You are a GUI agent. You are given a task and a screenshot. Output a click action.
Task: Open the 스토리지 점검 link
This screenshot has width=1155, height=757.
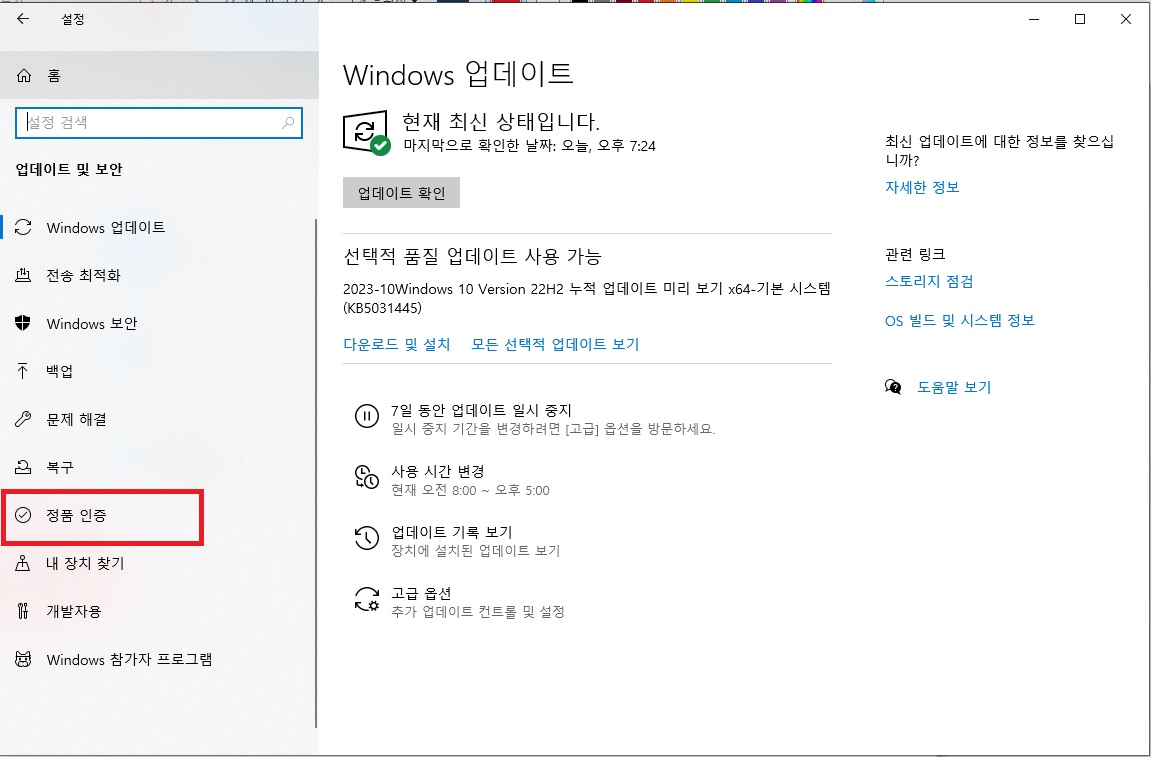point(930,281)
